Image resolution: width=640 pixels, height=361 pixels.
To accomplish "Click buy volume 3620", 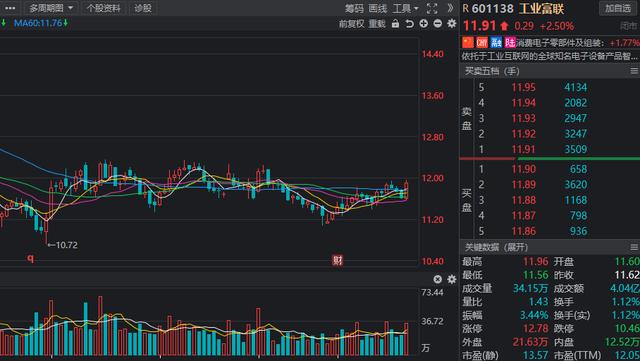I will point(576,185).
